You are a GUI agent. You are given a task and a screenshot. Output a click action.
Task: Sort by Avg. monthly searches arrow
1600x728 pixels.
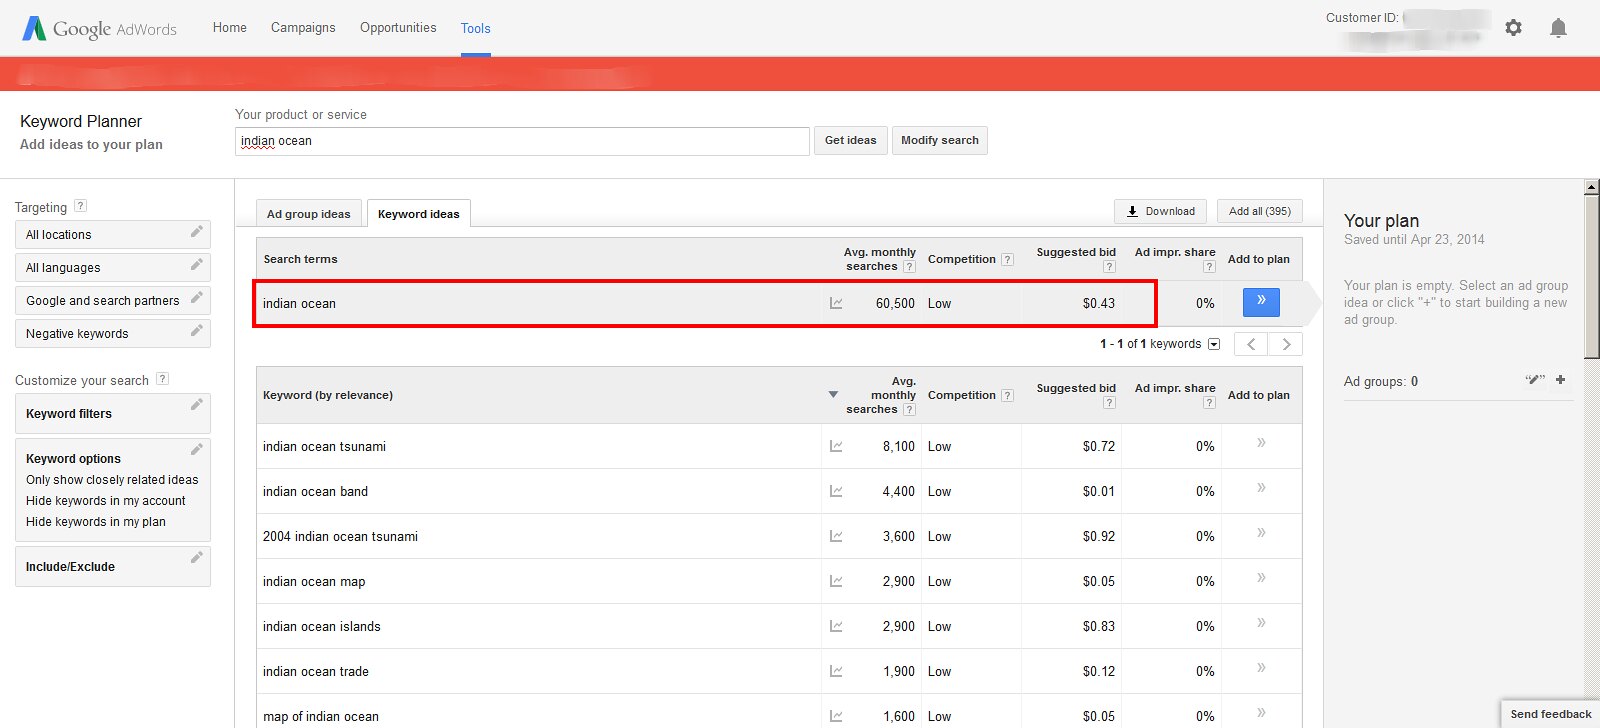point(833,395)
